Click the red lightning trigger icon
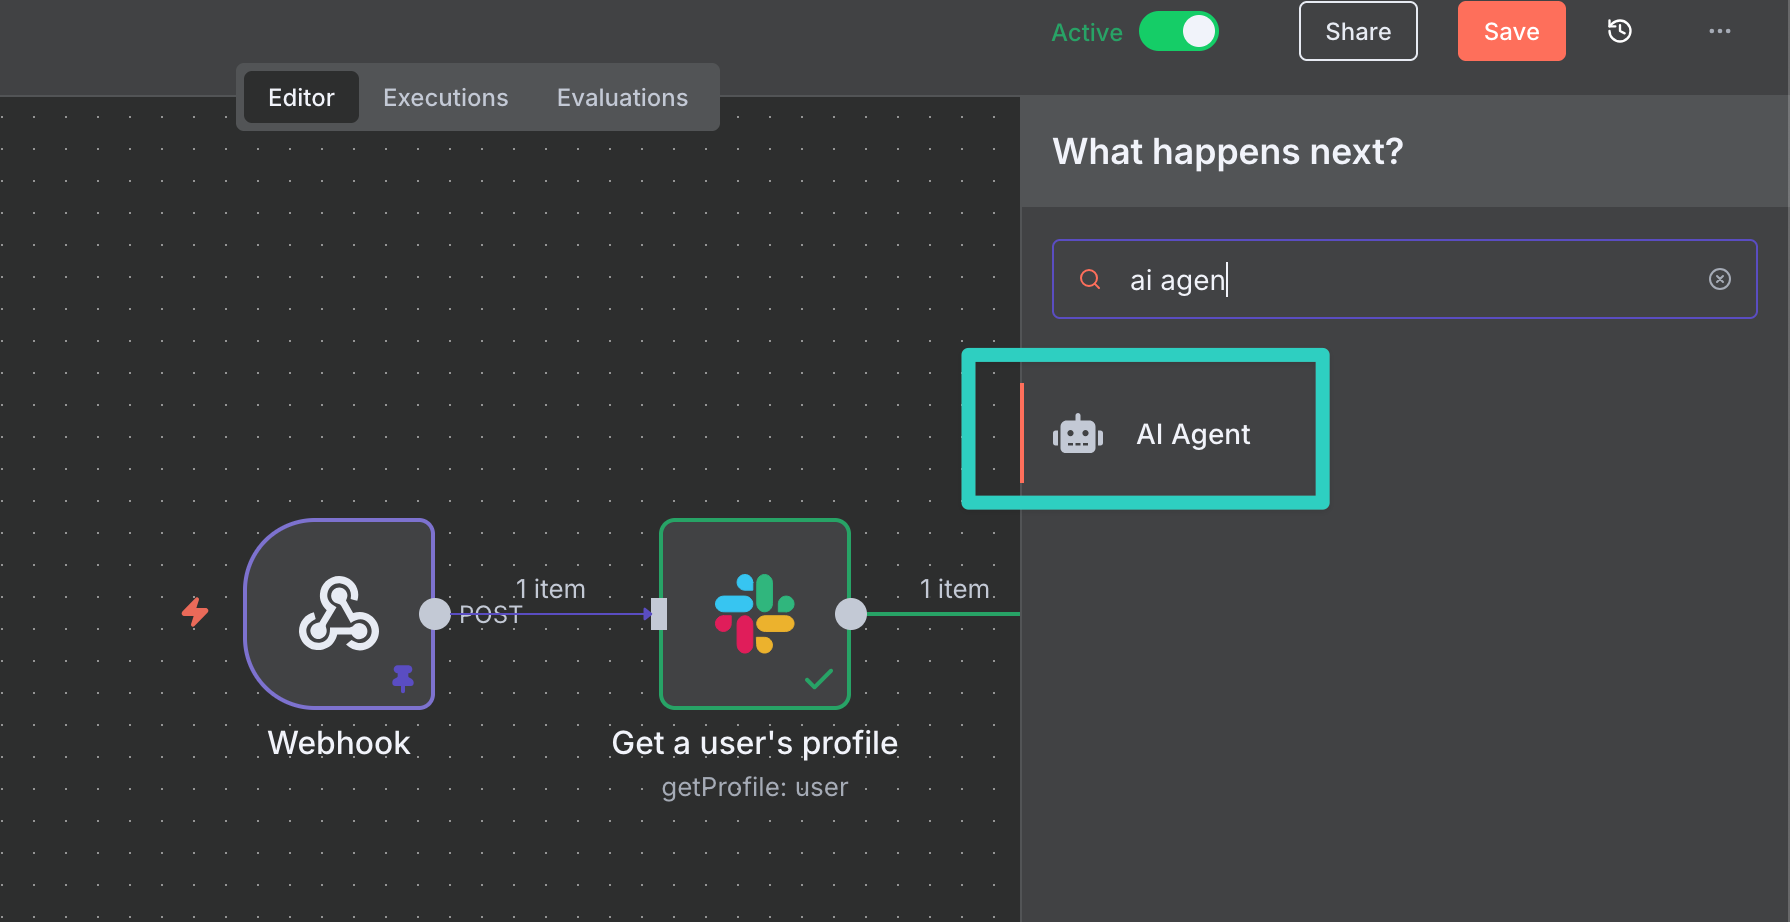 pyautogui.click(x=195, y=611)
